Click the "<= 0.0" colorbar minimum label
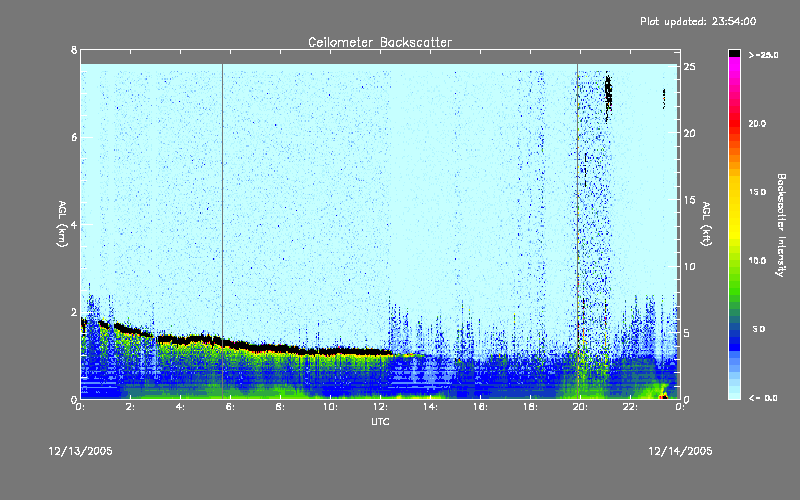 tap(763, 398)
